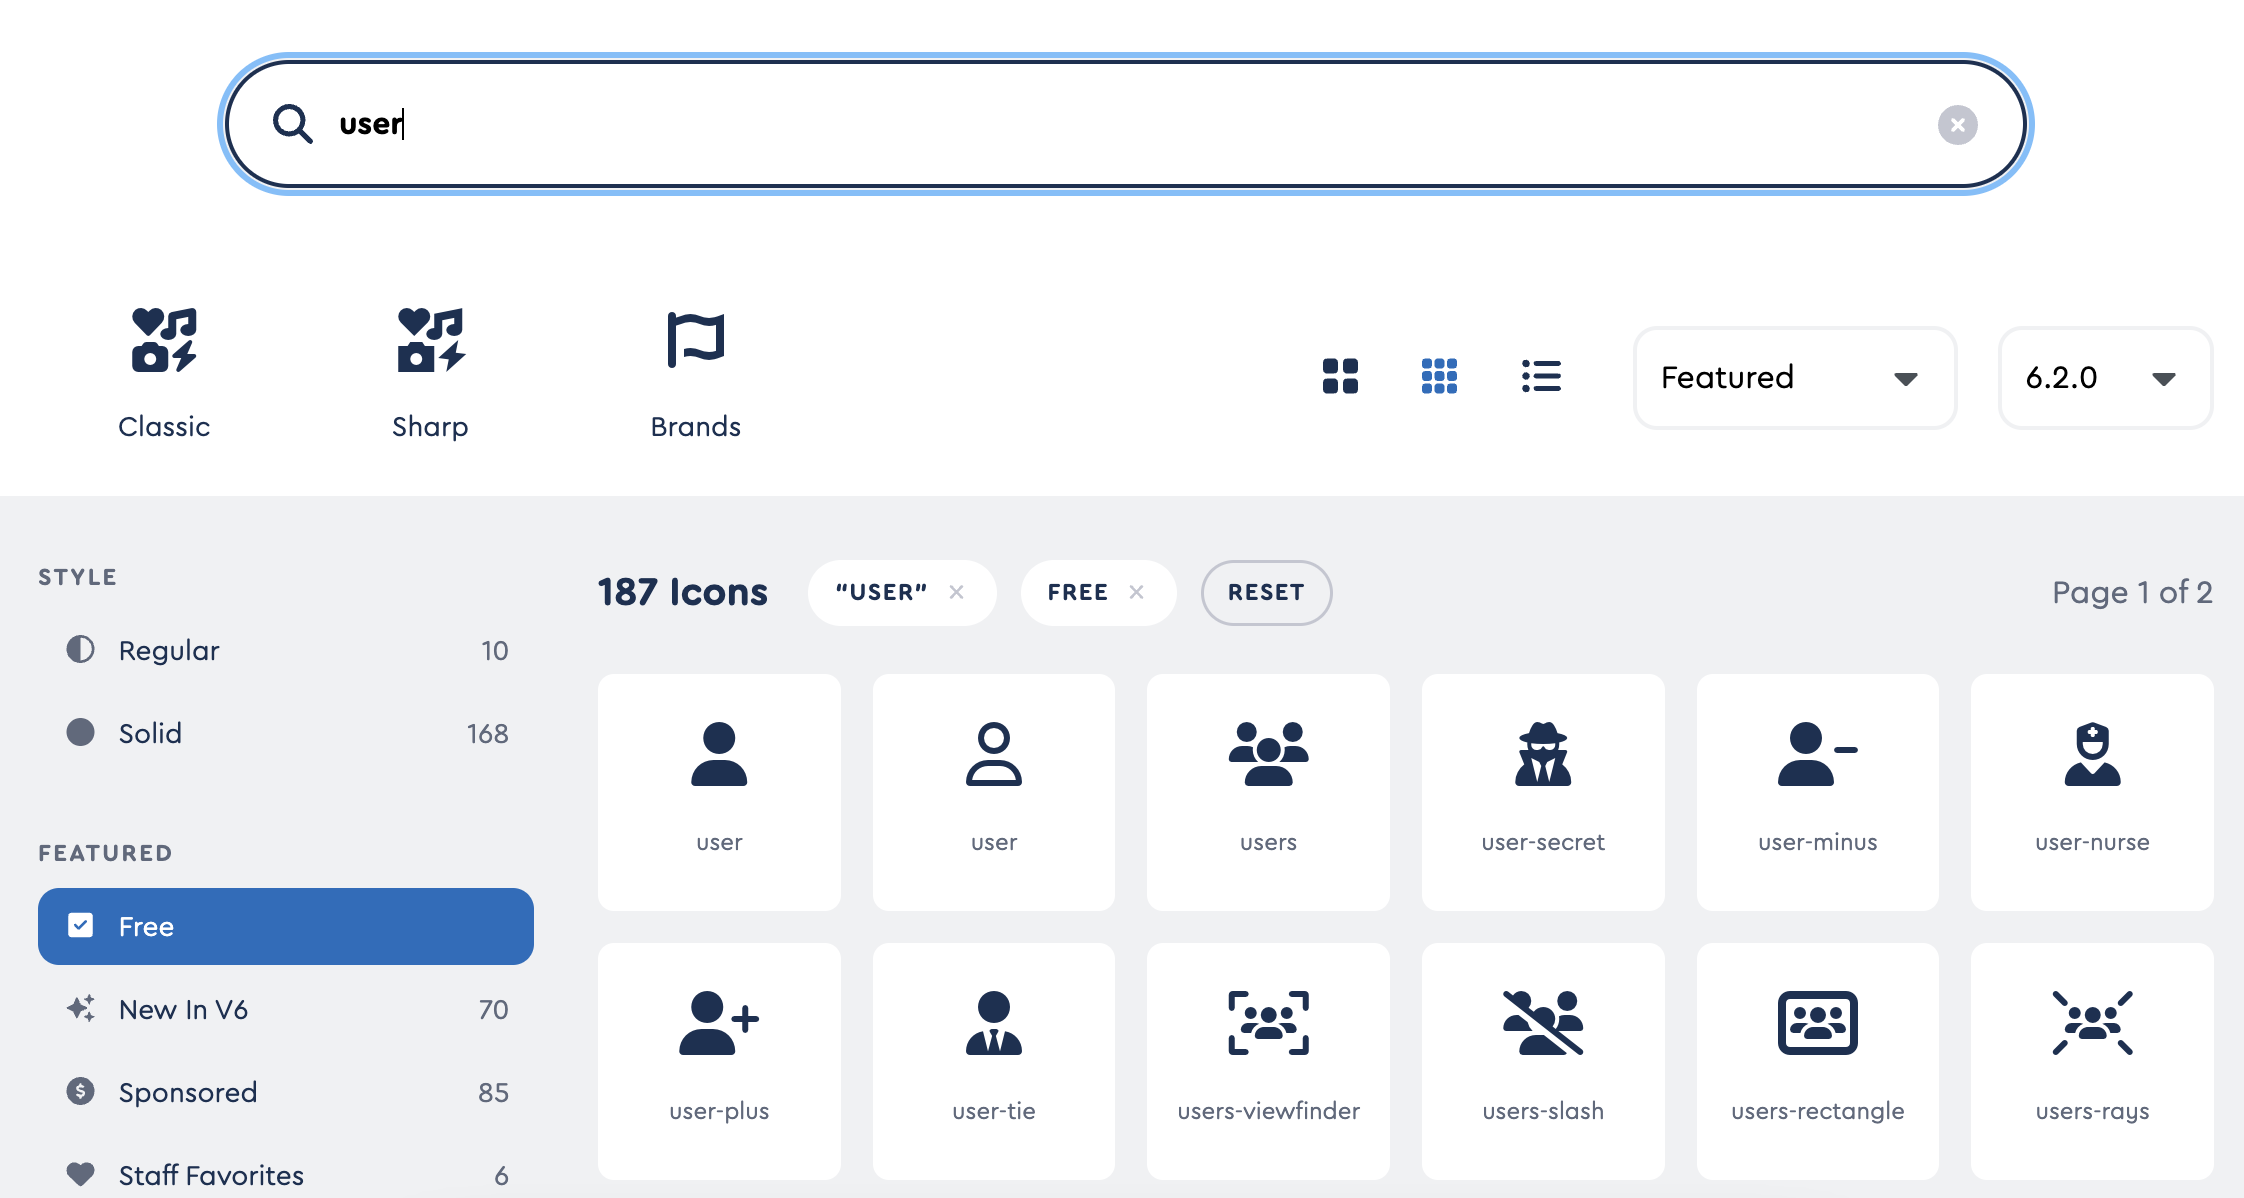2244x1198 pixels.
Task: Clear the search field with the x button
Action: coord(1957,125)
